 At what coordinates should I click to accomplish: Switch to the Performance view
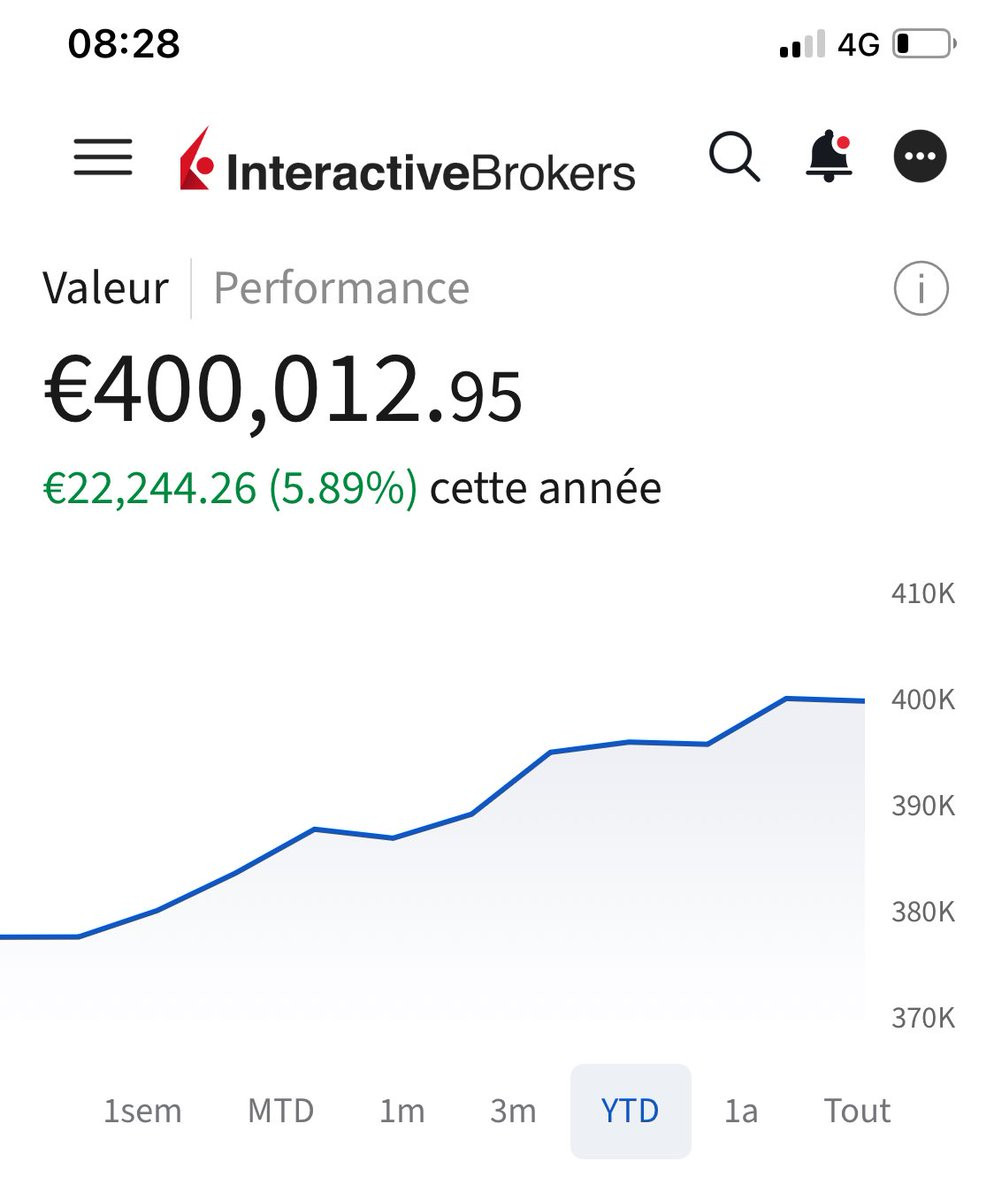pyautogui.click(x=341, y=288)
